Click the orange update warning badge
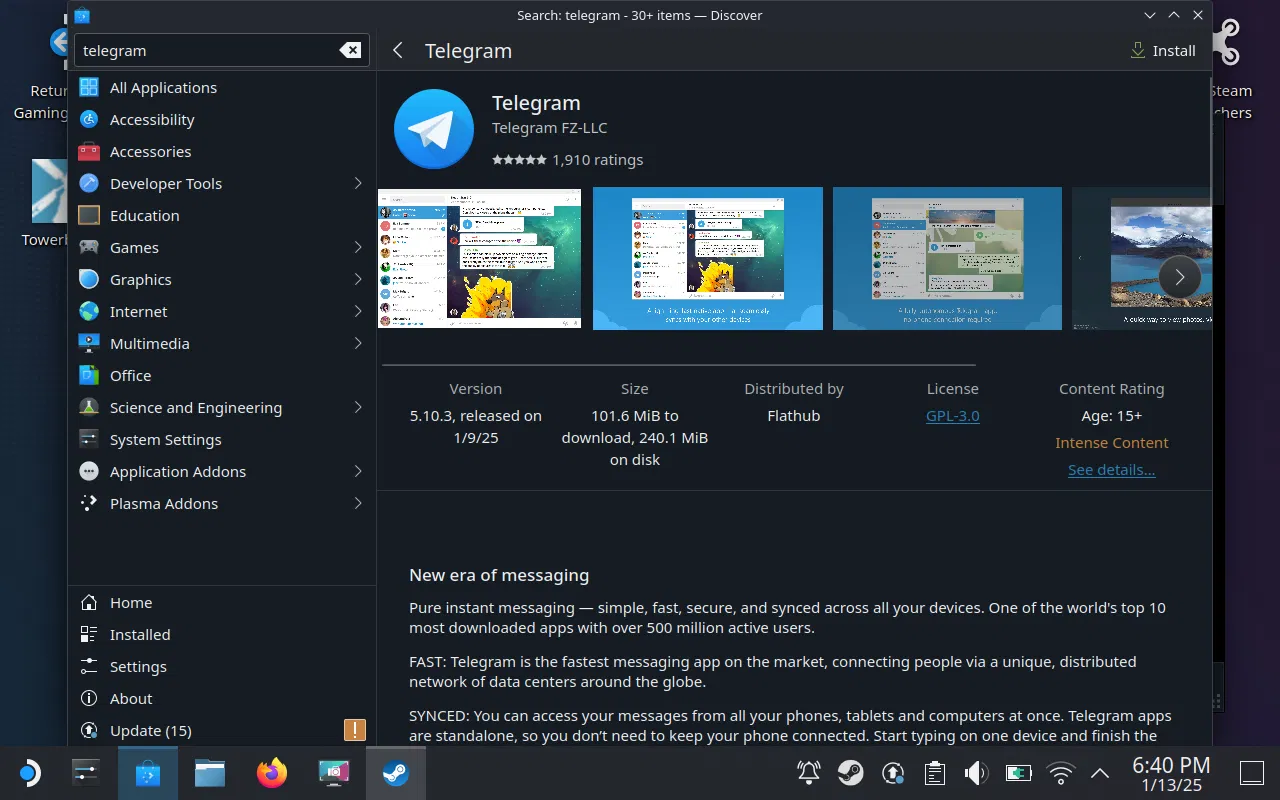This screenshot has width=1280, height=800. coord(355,730)
